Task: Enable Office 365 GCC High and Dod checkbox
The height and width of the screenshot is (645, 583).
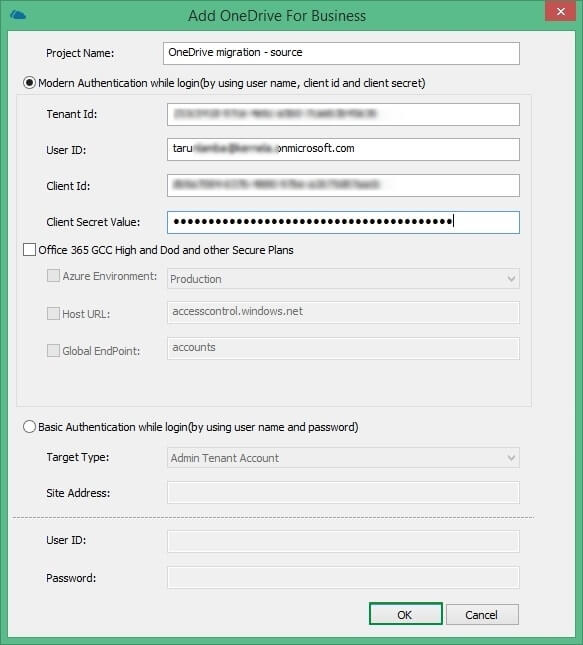Action: click(x=29, y=250)
